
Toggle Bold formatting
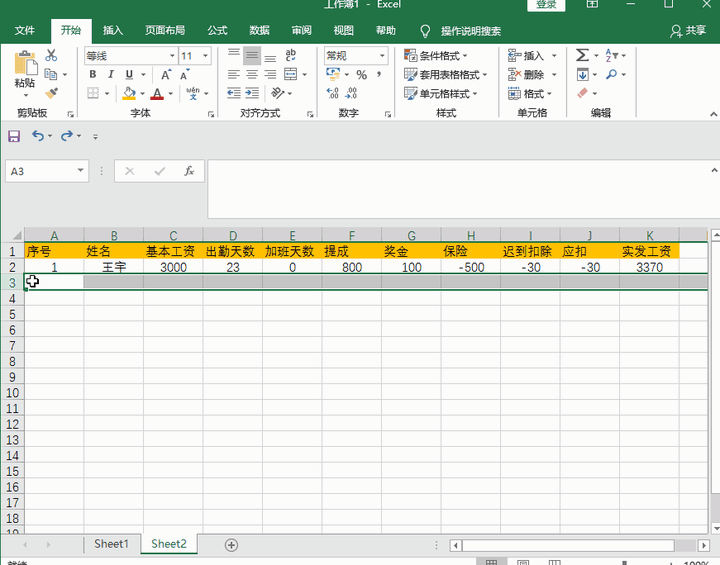pyautogui.click(x=93, y=75)
